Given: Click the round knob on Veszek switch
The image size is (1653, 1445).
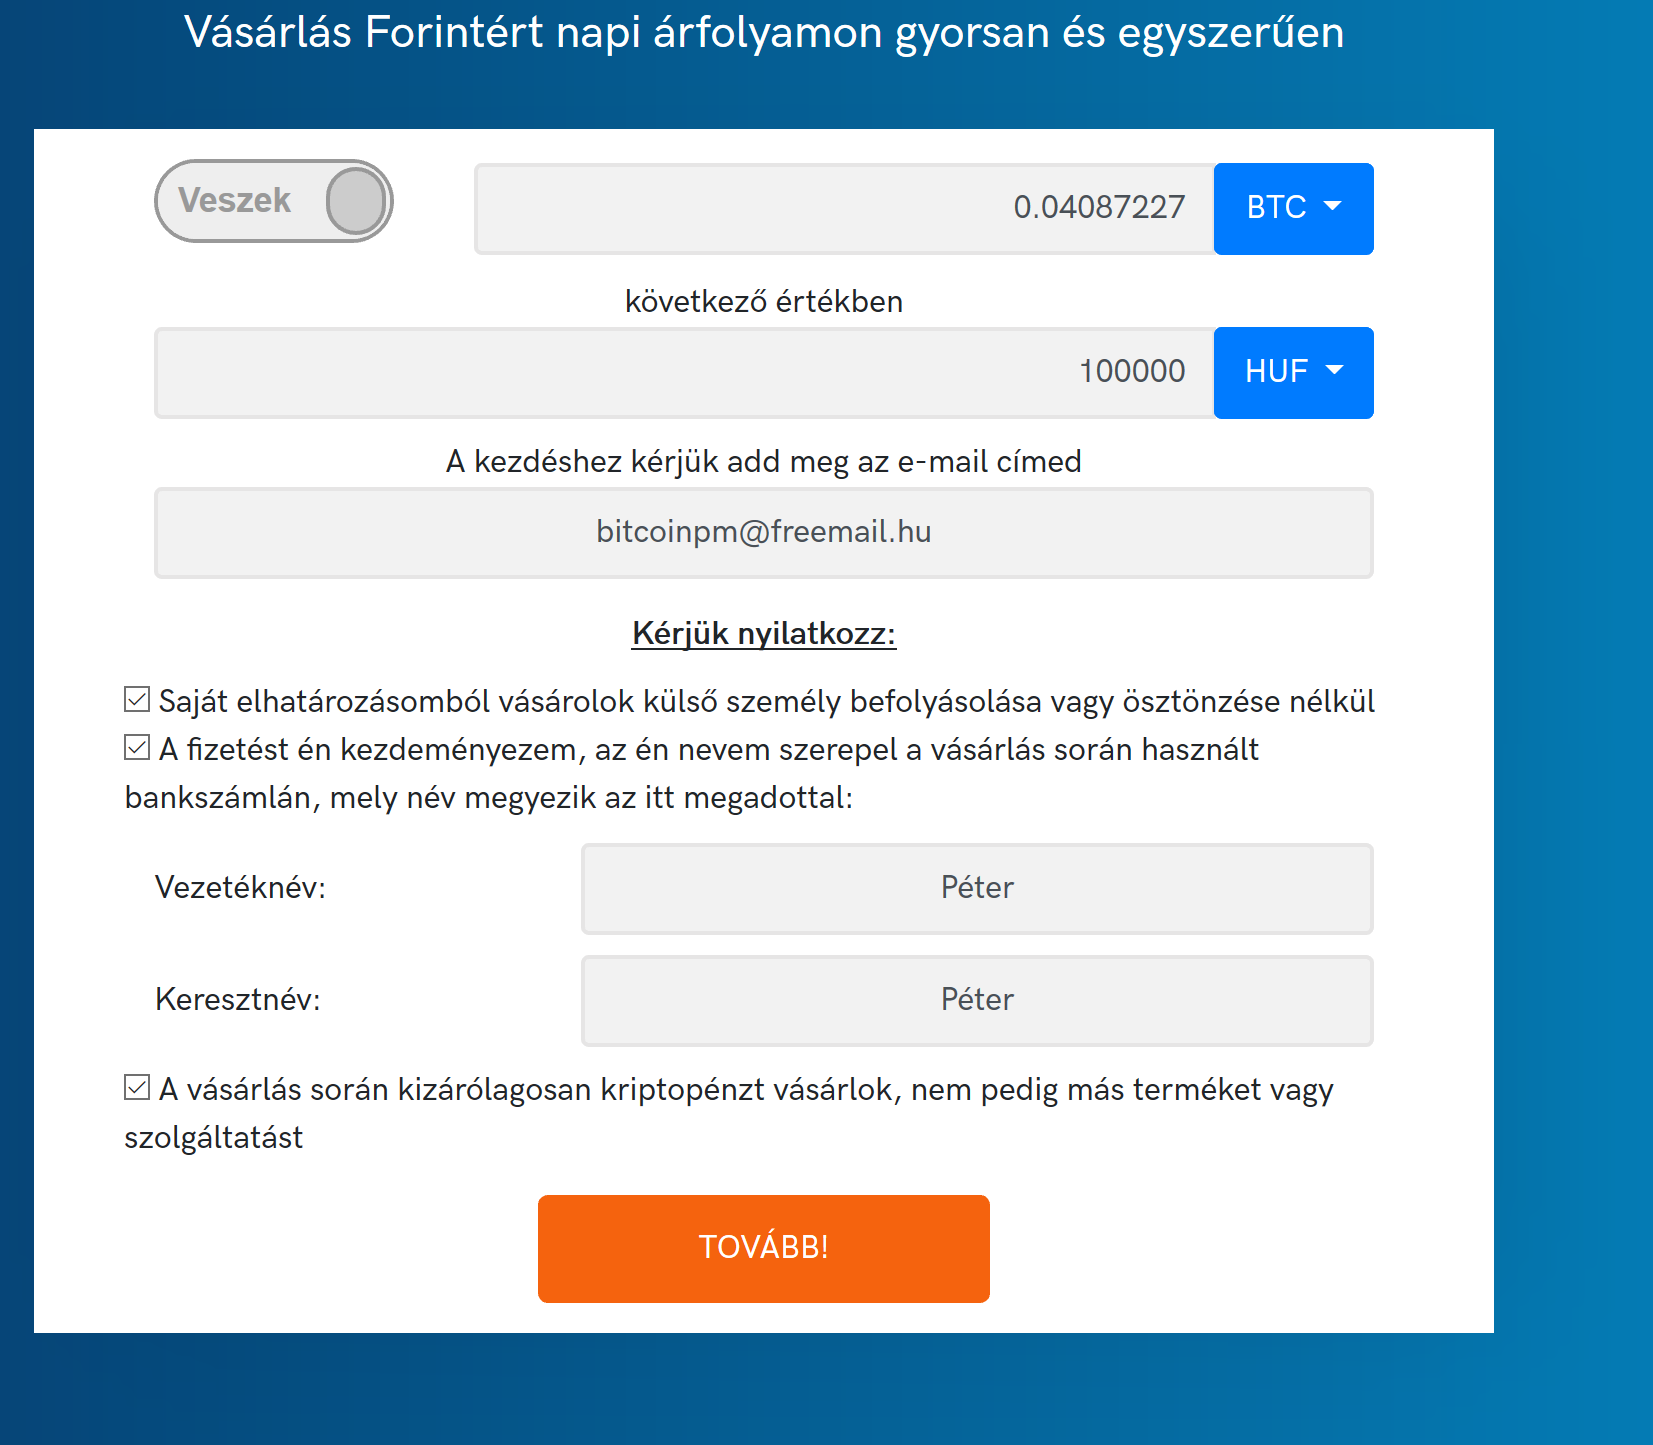Looking at the screenshot, I should (x=356, y=201).
